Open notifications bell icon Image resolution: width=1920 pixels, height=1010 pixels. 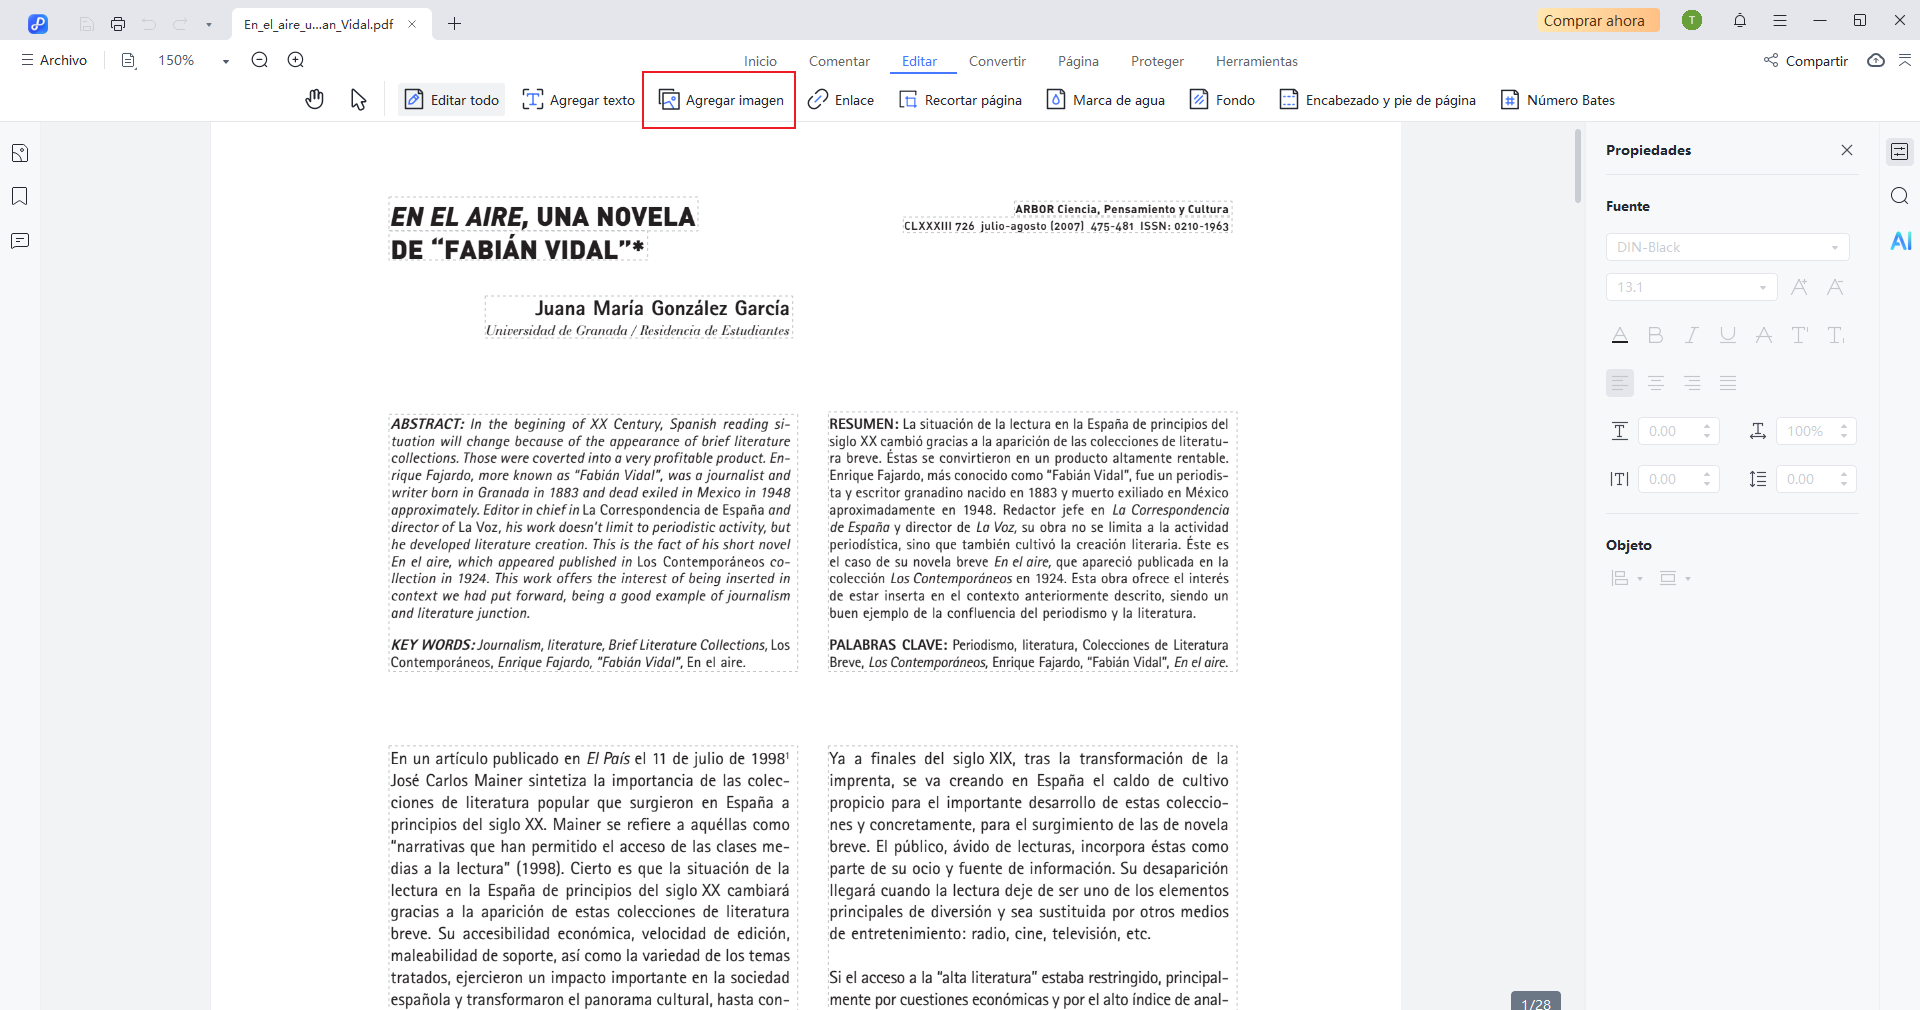1740,20
